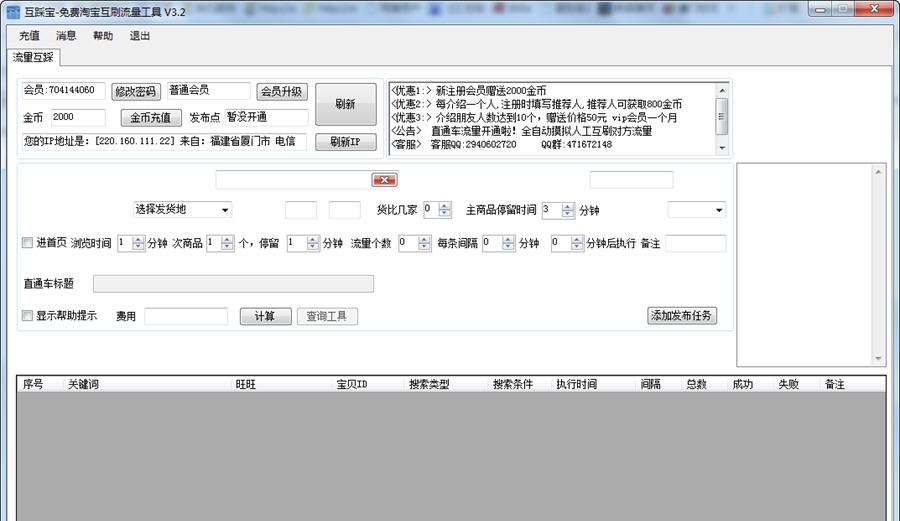Image resolution: width=900 pixels, height=521 pixels.
Task: Decrease the 货比几家 value
Action: click(x=445, y=213)
